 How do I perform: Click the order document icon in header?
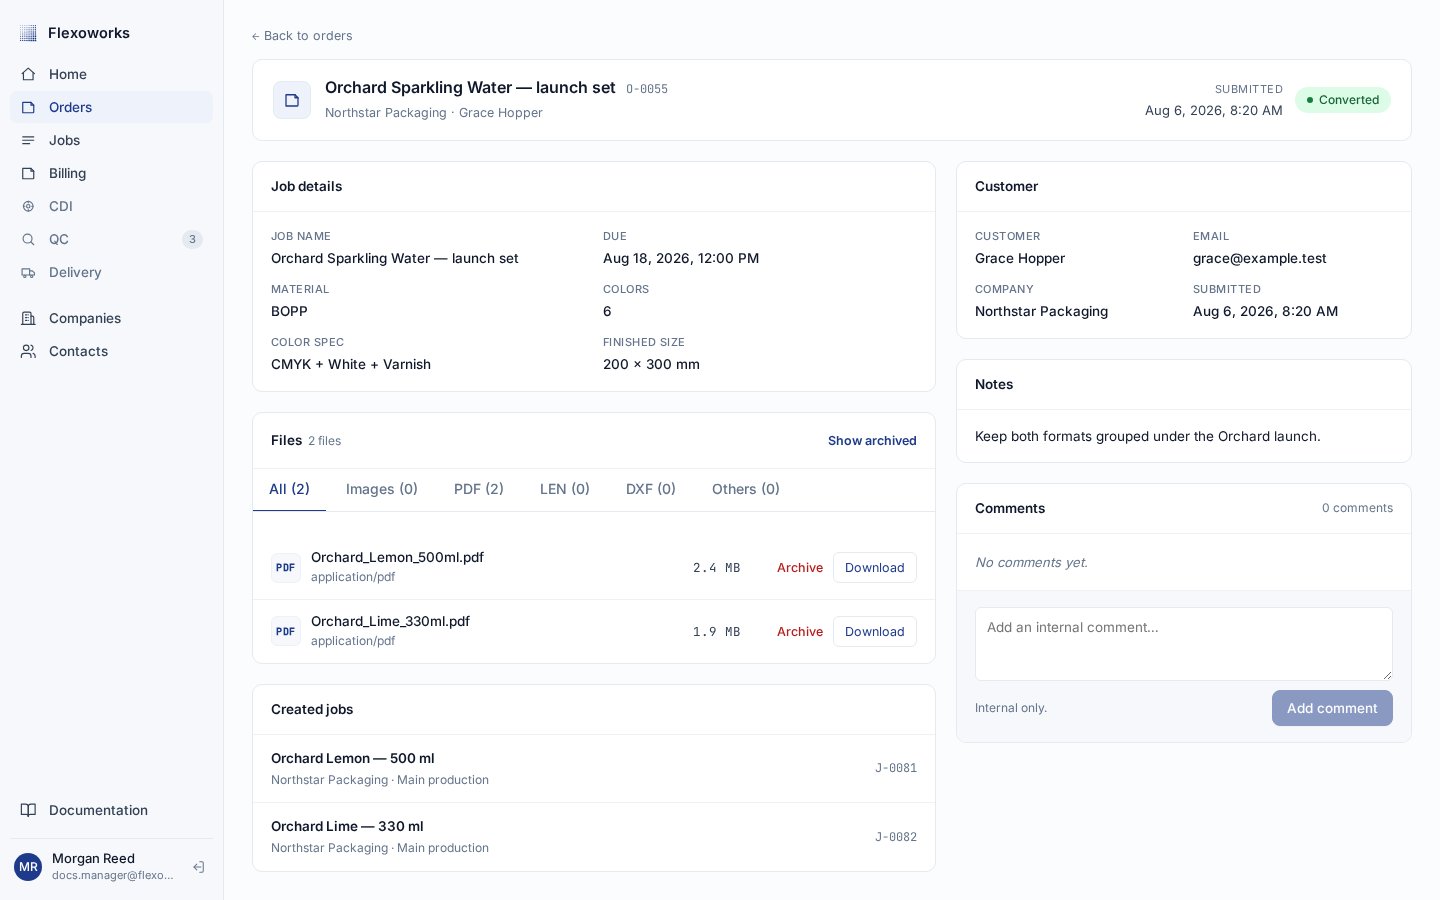pos(292,100)
